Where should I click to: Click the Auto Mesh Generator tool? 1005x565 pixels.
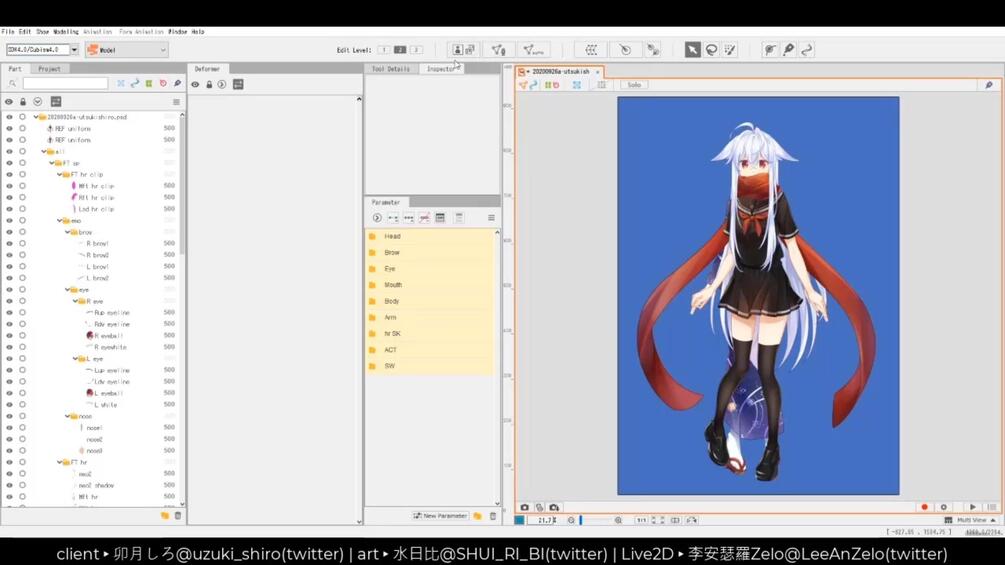tap(533, 50)
